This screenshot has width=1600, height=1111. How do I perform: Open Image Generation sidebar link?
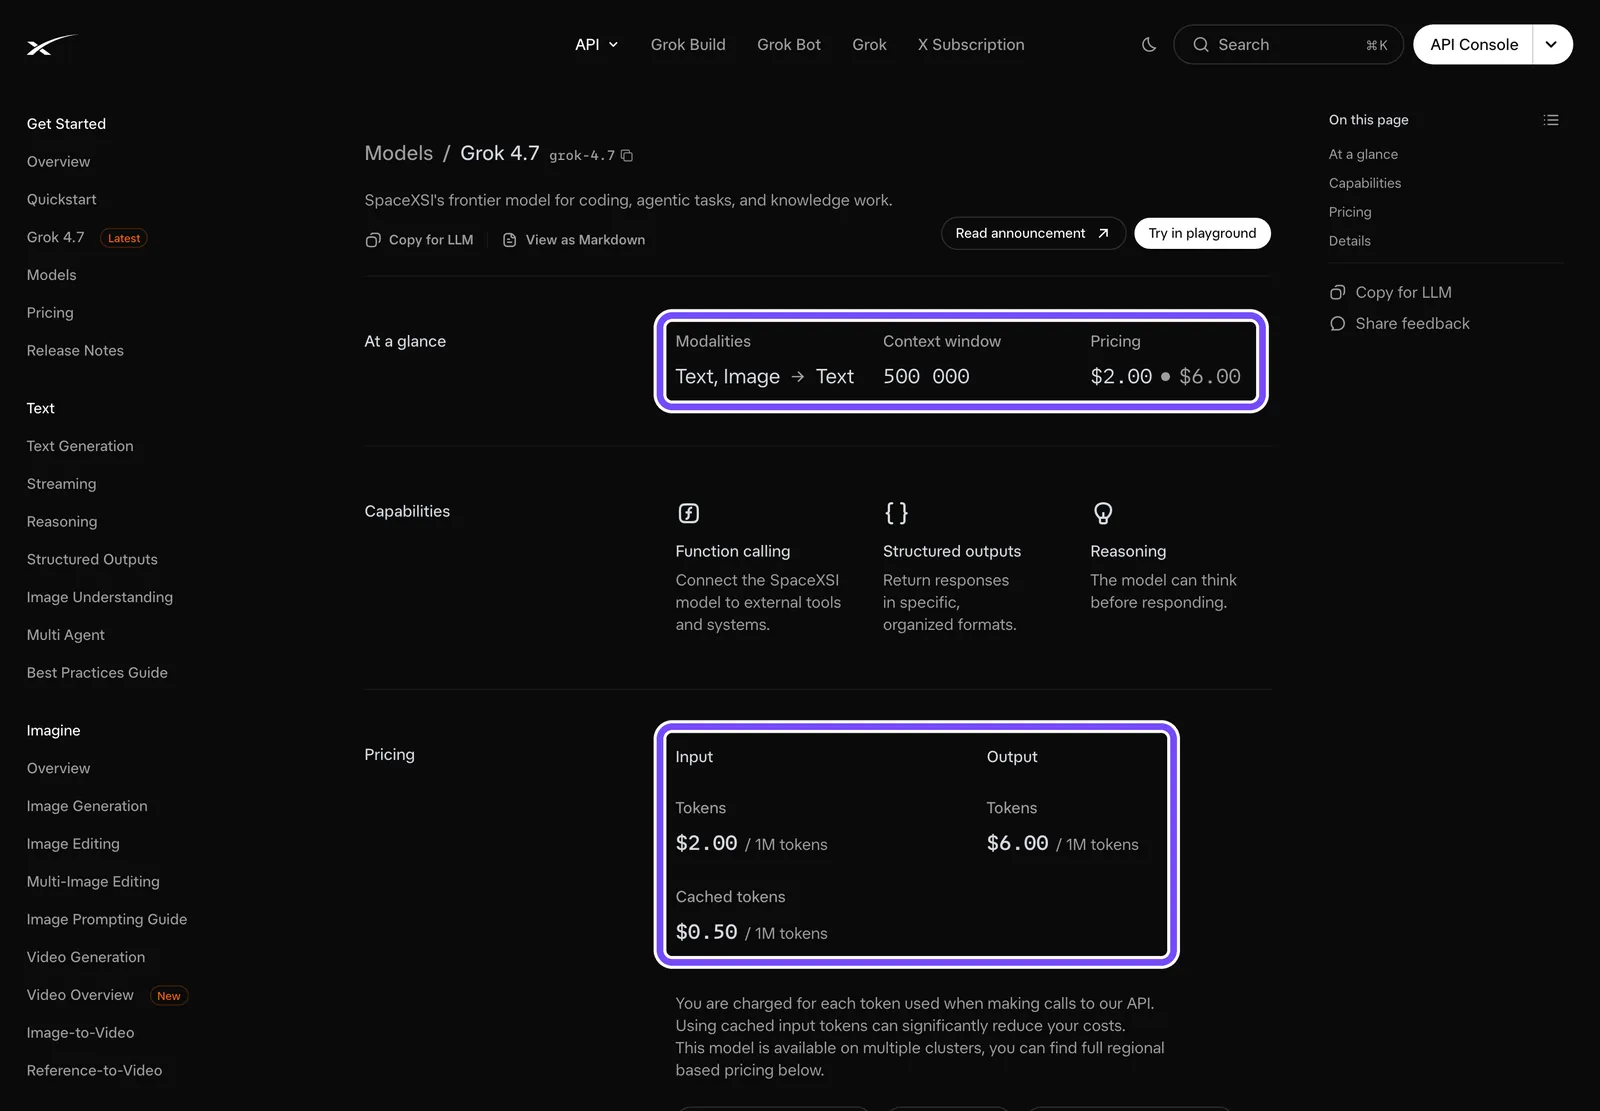[87, 806]
